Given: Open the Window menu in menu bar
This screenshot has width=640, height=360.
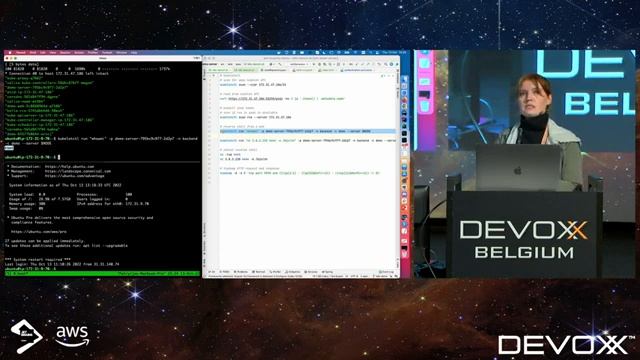Looking at the screenshot, I should pos(121,53).
